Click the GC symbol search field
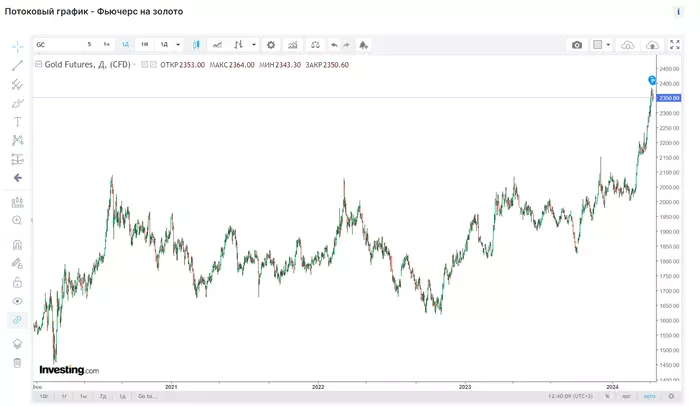700x407 pixels. tap(57, 45)
